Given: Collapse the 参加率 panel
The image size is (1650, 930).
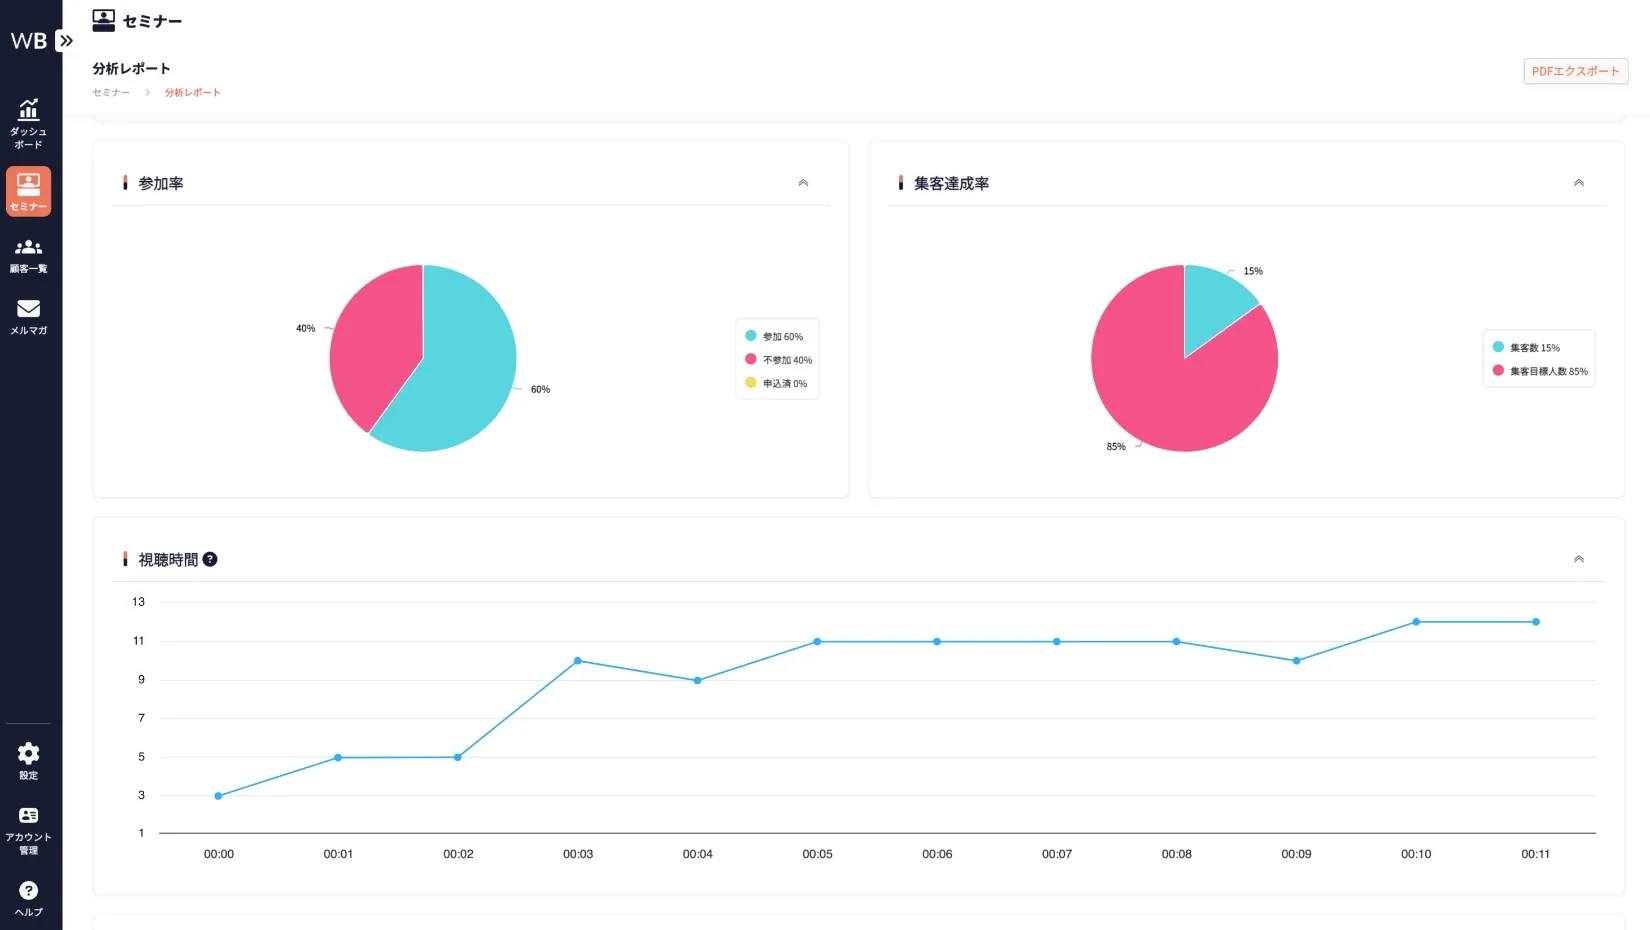Looking at the screenshot, I should click(x=803, y=183).
